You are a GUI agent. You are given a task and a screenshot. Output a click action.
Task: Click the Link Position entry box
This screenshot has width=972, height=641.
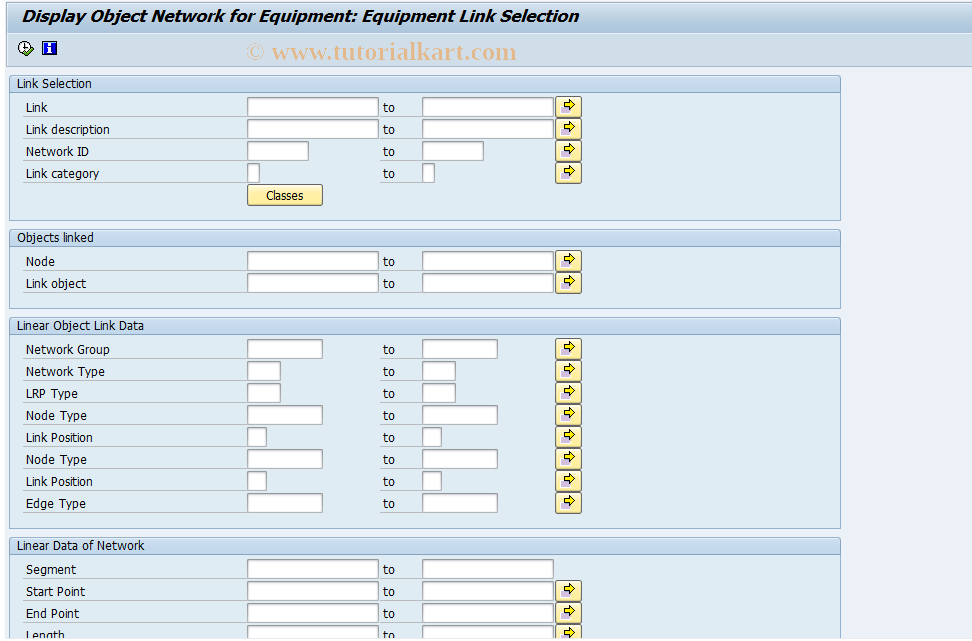(256, 436)
